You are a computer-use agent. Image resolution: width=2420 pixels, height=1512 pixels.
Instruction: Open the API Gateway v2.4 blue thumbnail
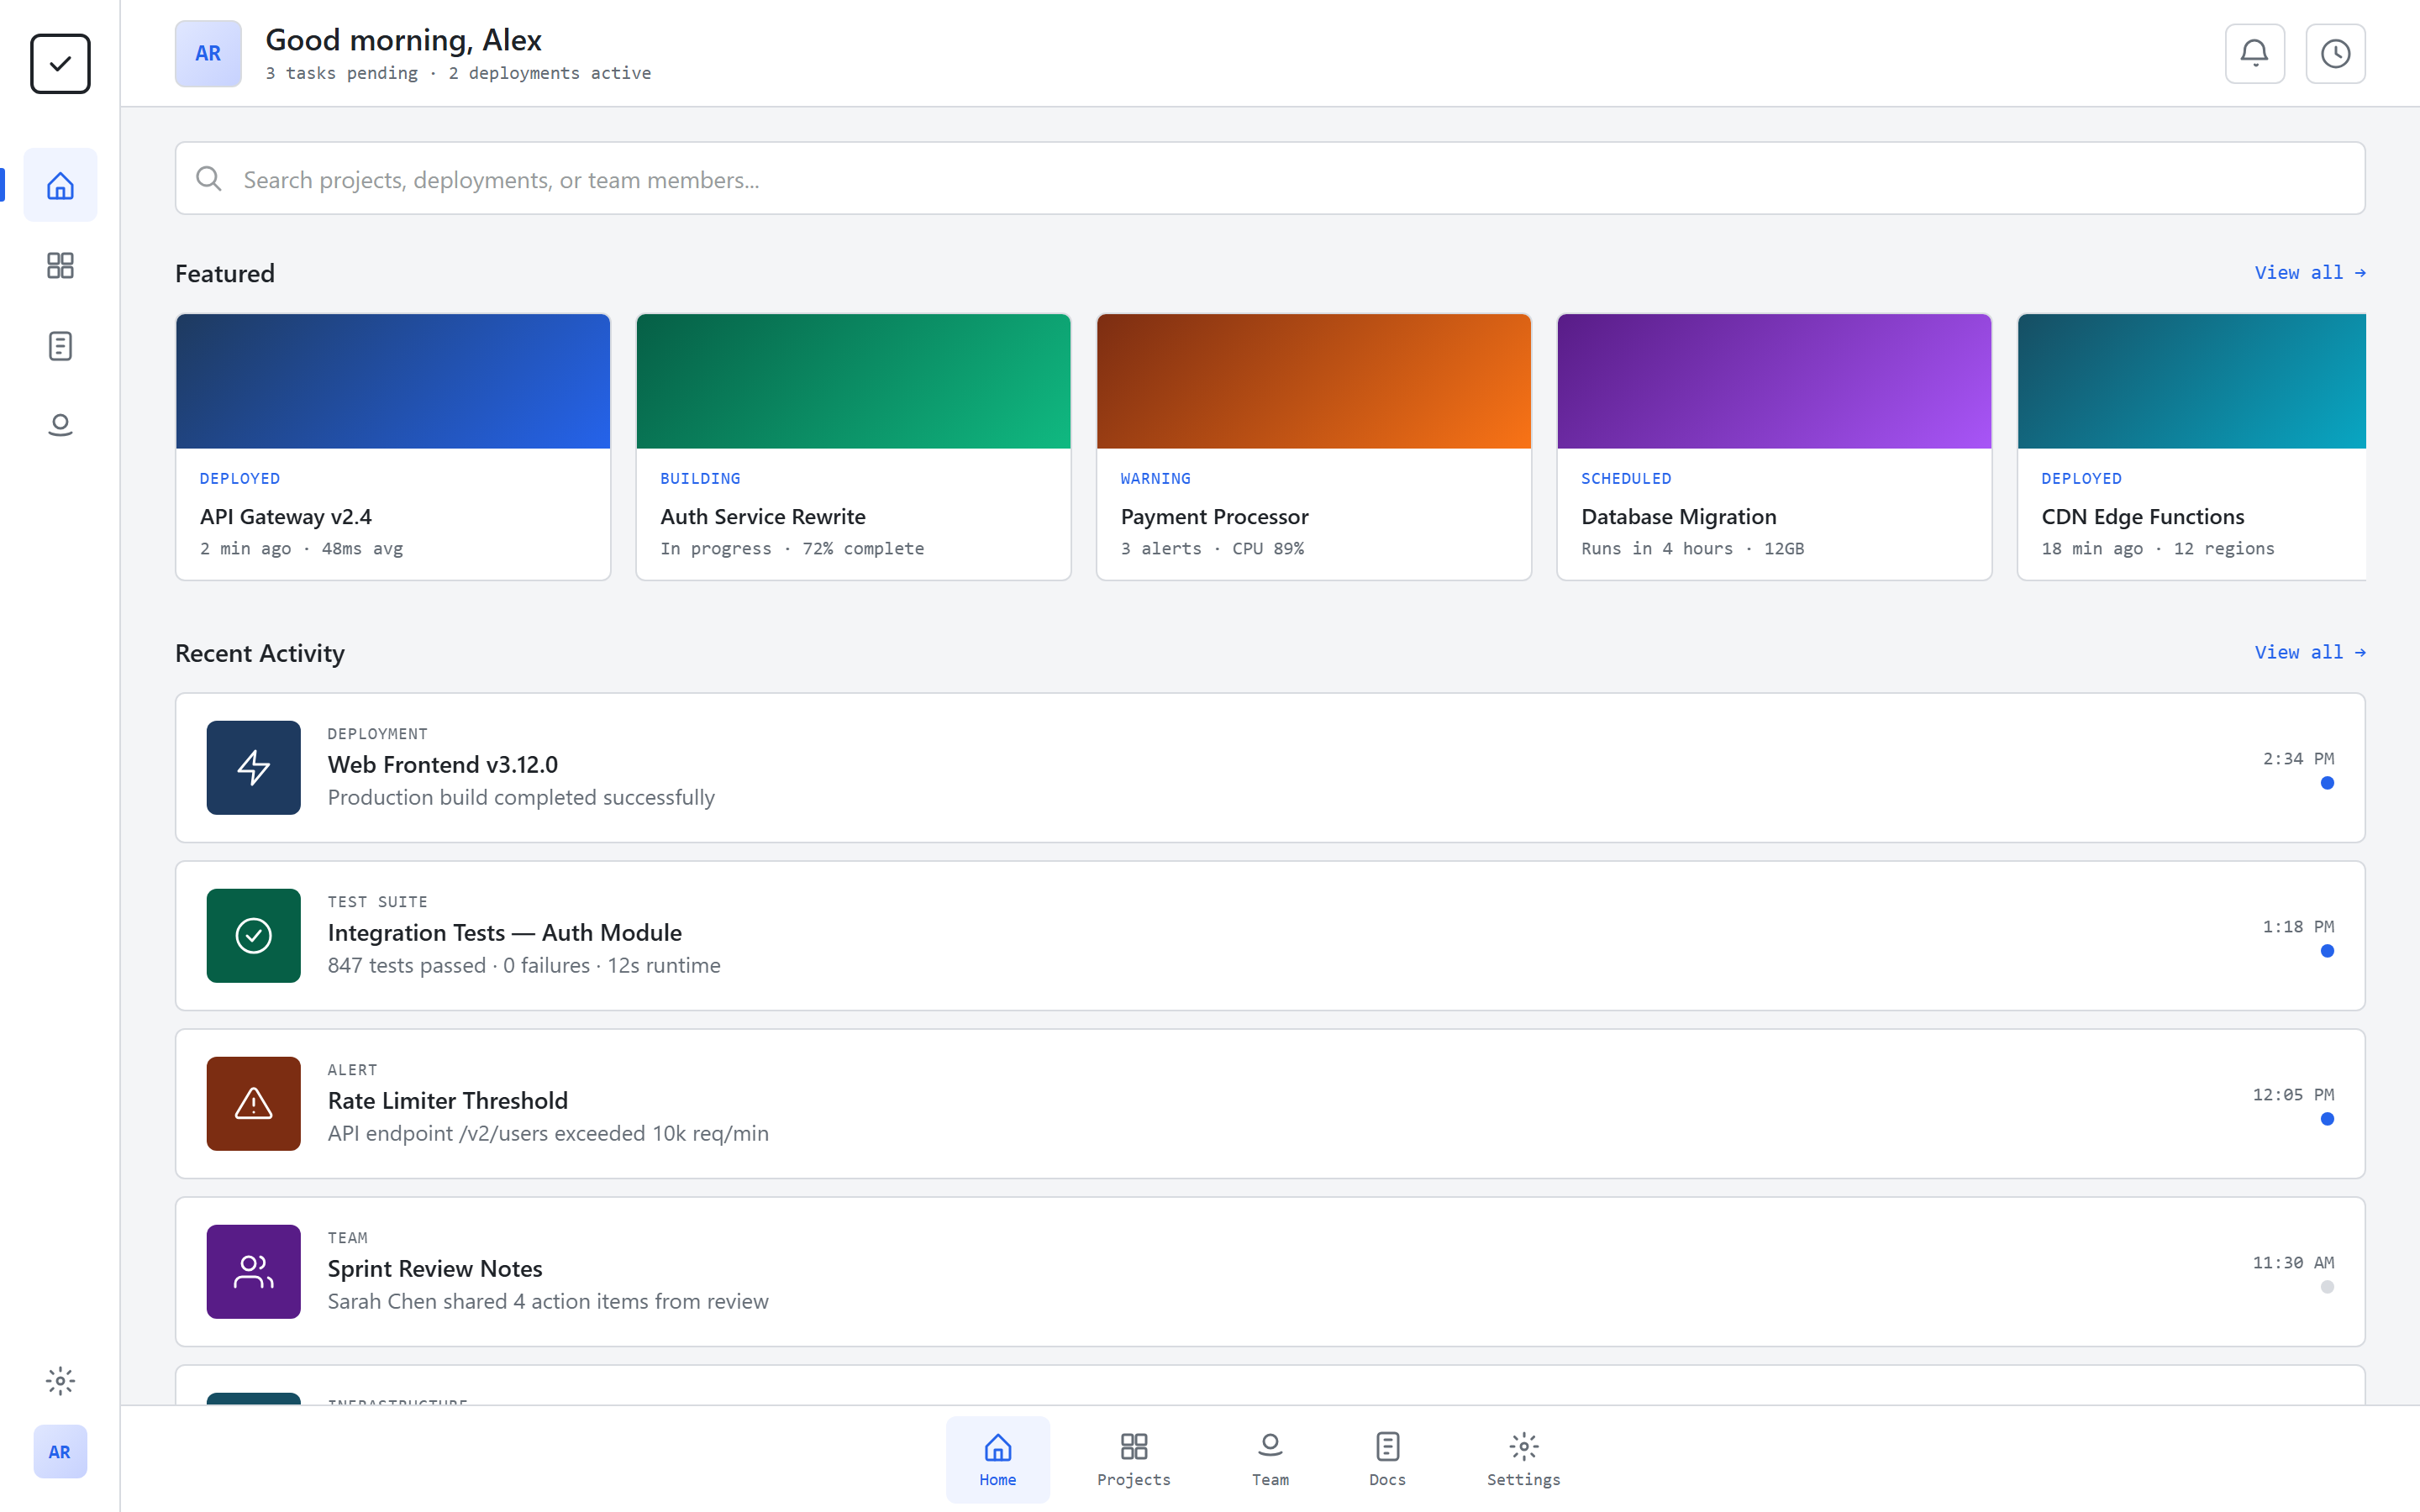click(x=393, y=381)
